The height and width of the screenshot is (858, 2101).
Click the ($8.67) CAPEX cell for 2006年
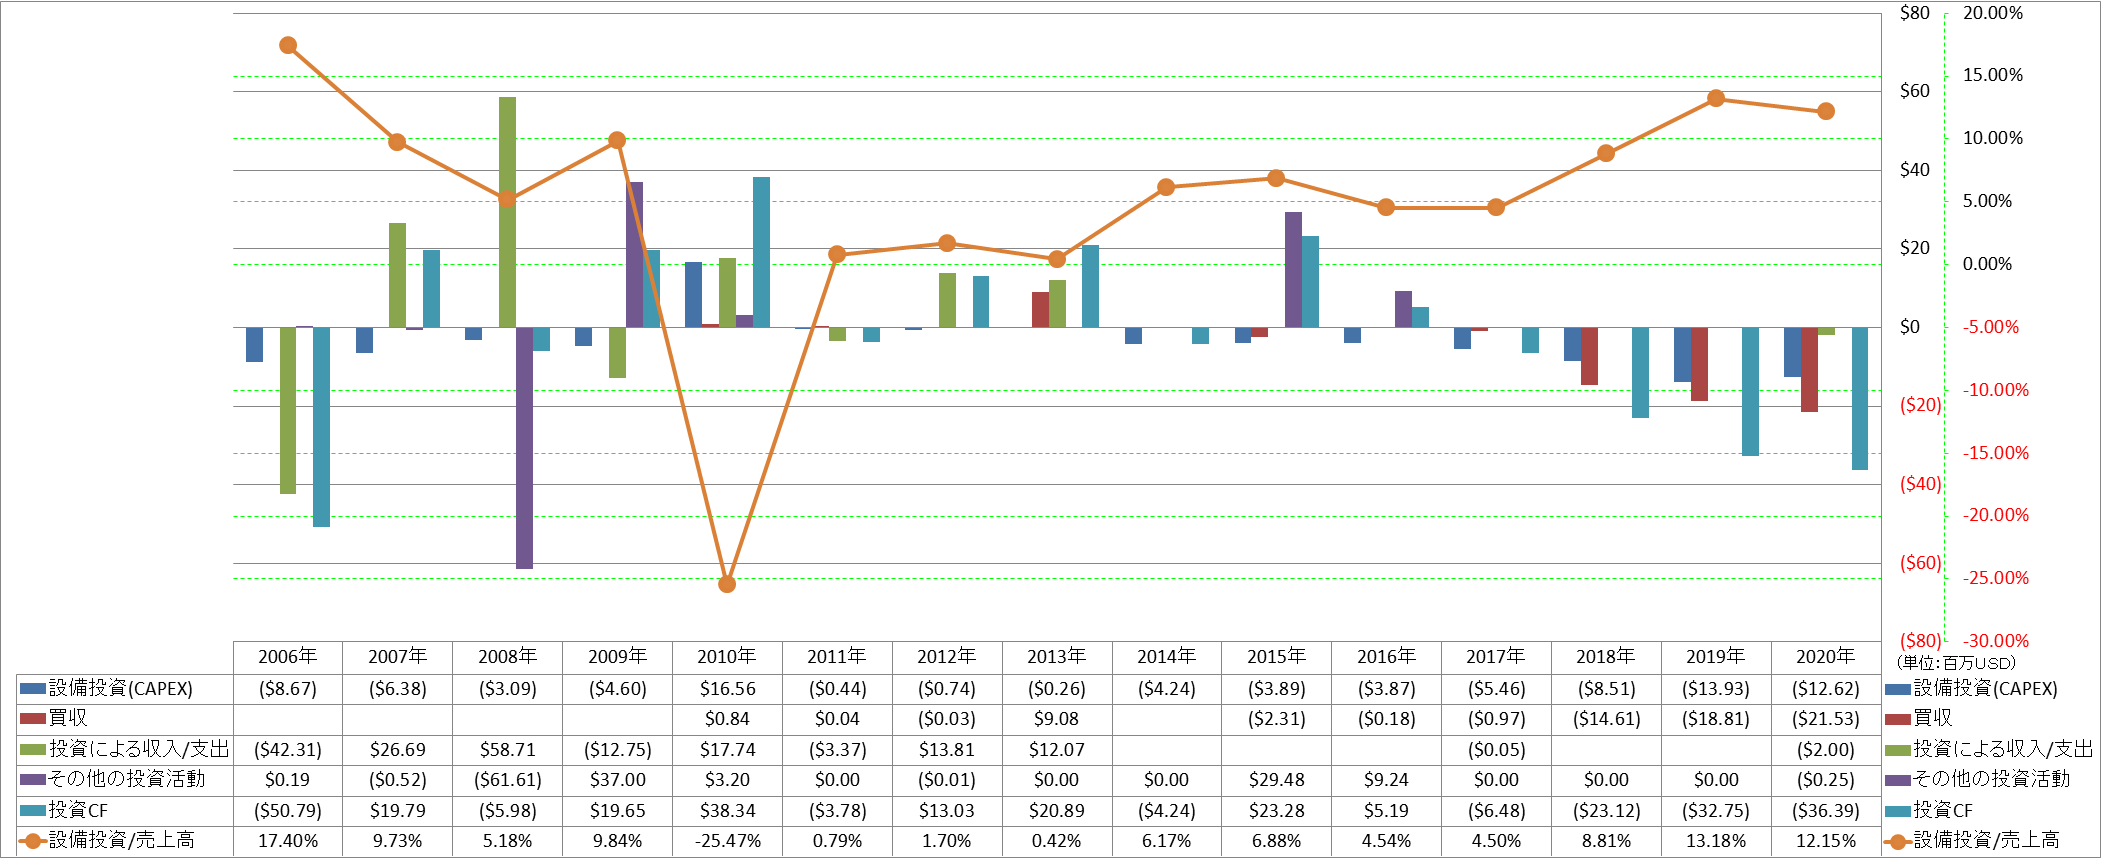[x=288, y=689]
